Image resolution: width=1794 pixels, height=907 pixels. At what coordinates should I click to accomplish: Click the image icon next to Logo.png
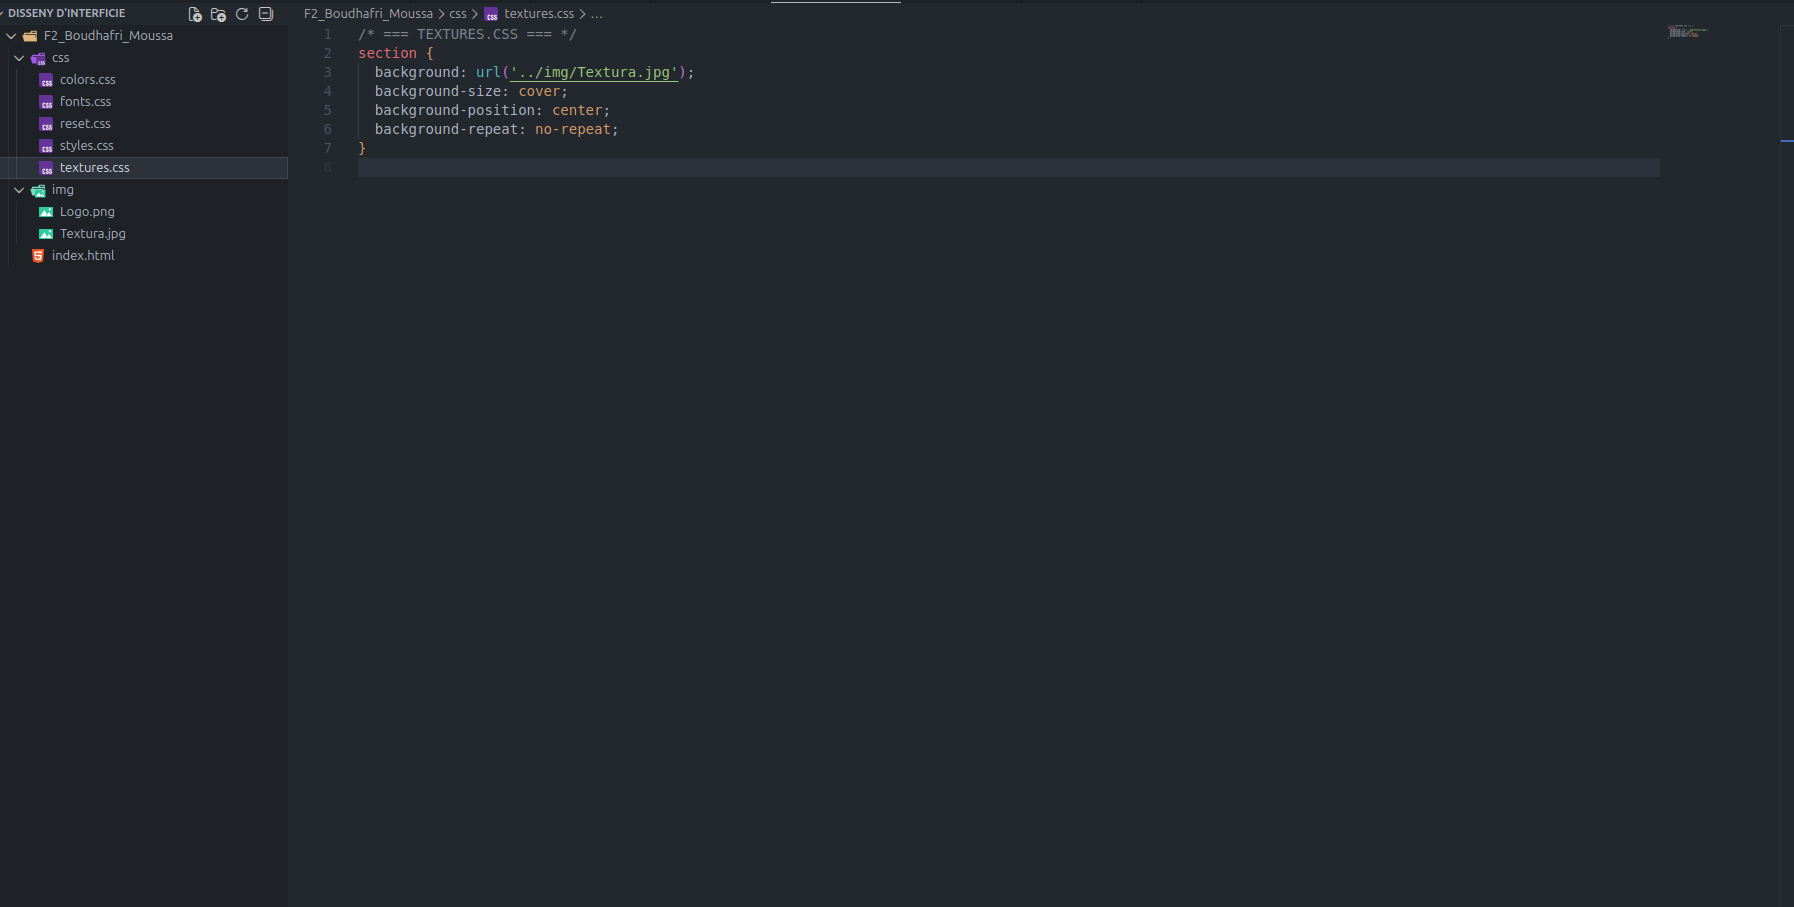[46, 212]
